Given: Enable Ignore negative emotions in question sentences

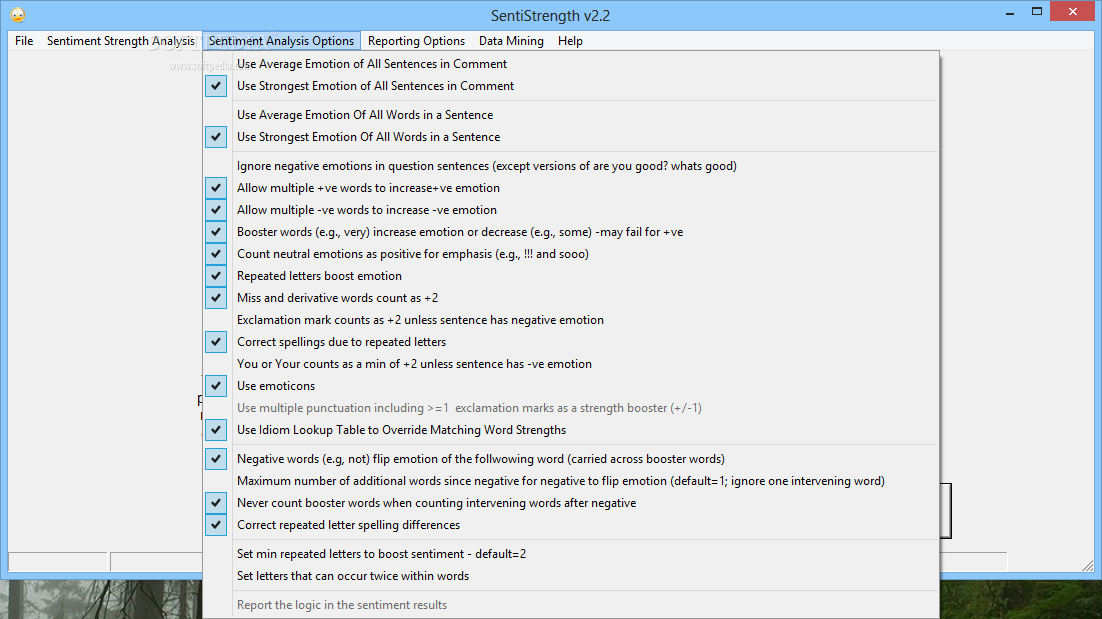Looking at the screenshot, I should (571, 167).
